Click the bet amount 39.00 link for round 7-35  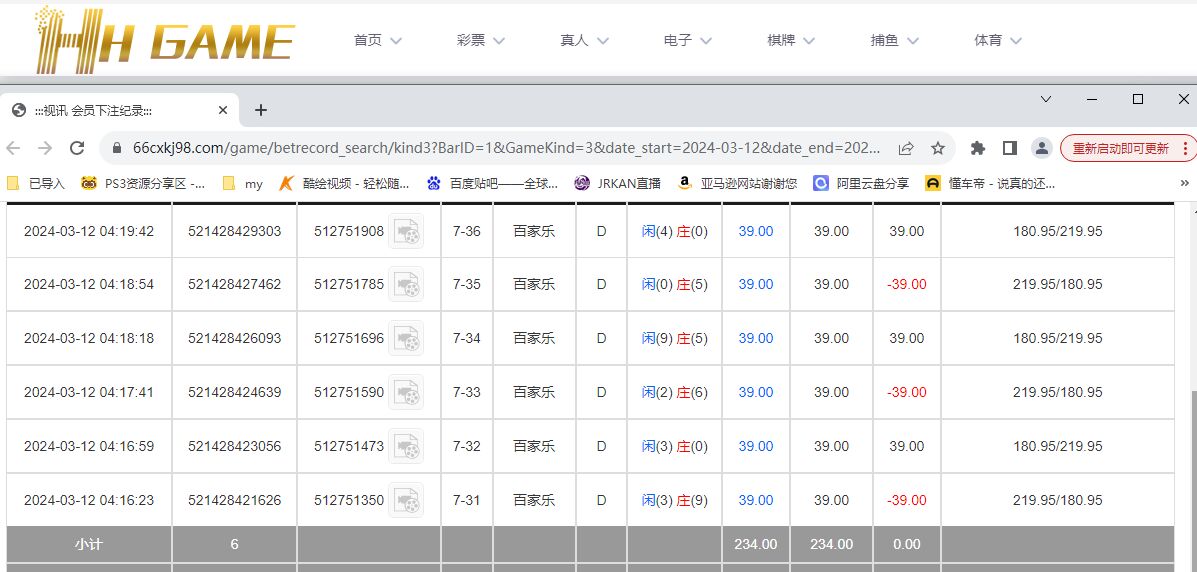(x=756, y=284)
